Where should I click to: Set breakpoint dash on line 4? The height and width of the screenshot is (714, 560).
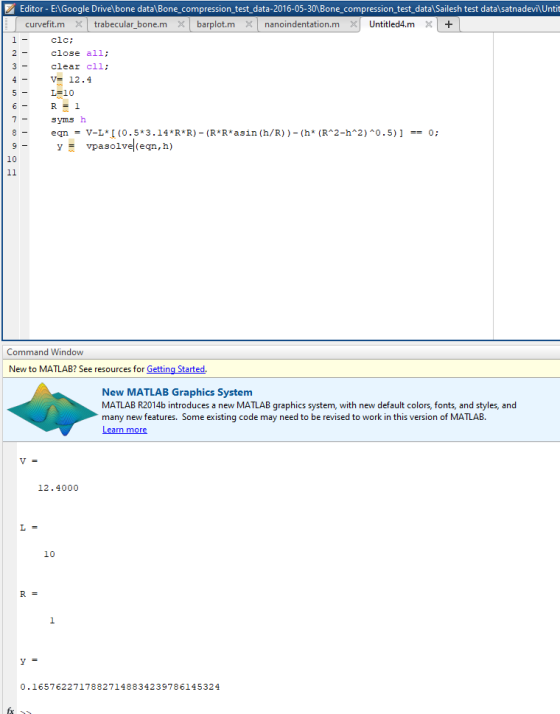[25, 80]
